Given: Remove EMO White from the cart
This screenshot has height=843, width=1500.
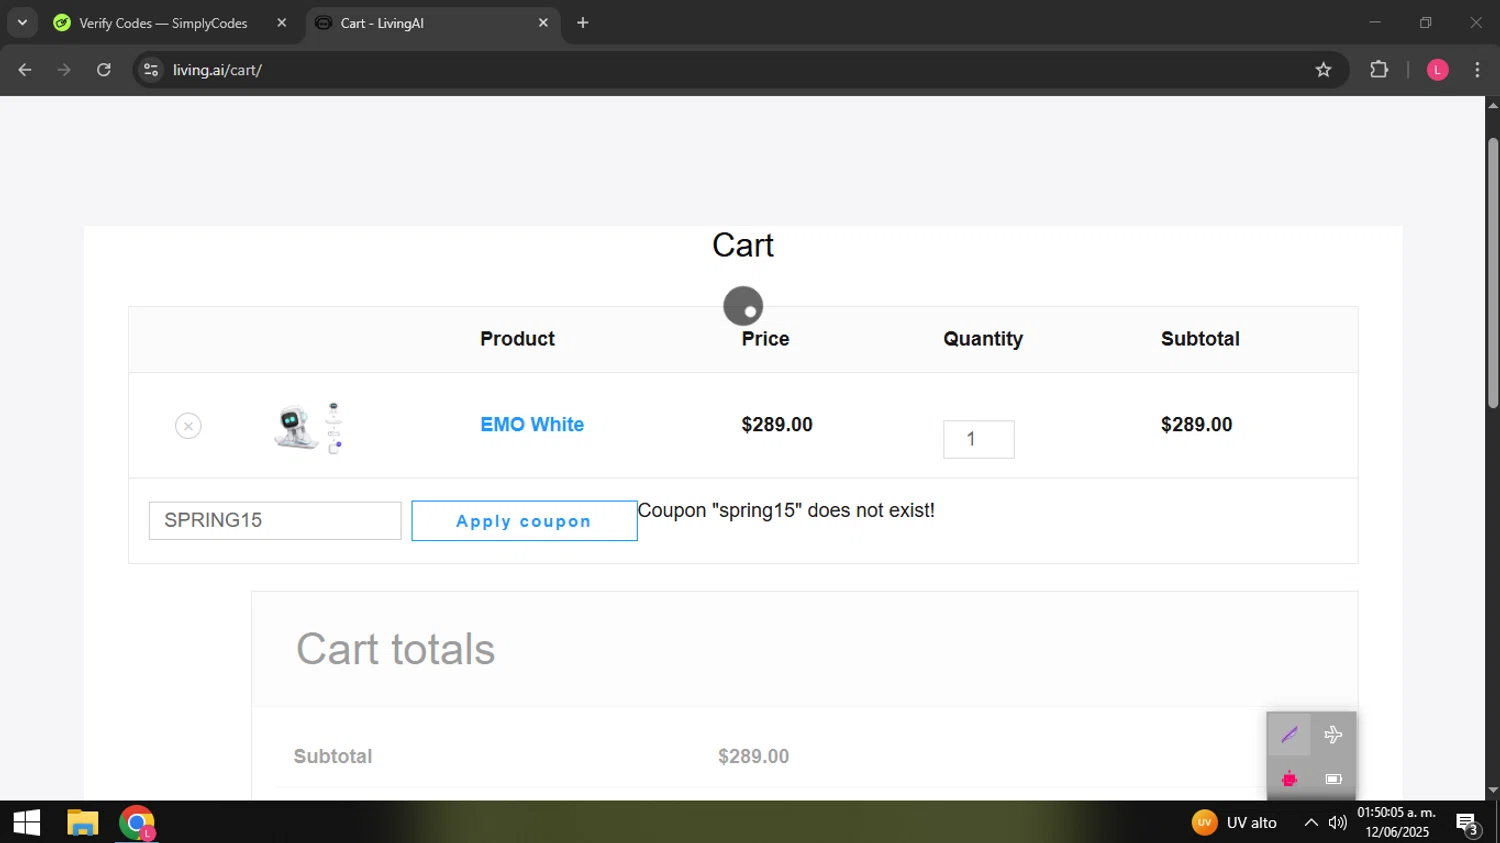Looking at the screenshot, I should (188, 426).
